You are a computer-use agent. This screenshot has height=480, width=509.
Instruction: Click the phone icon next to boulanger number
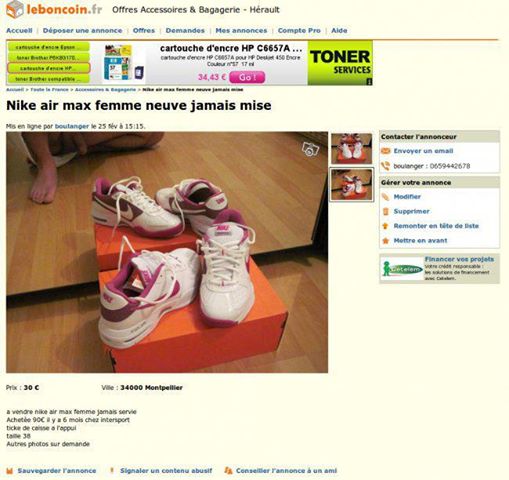coord(386,166)
